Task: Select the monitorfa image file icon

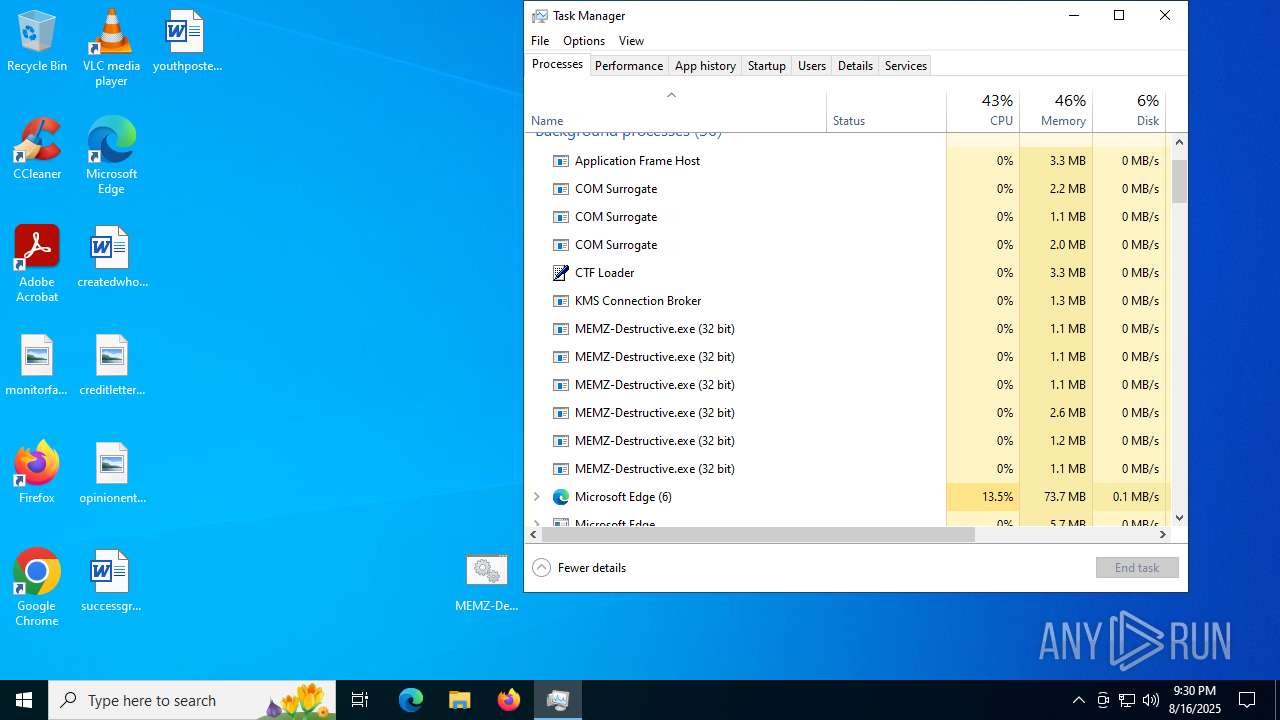Action: [x=37, y=365]
